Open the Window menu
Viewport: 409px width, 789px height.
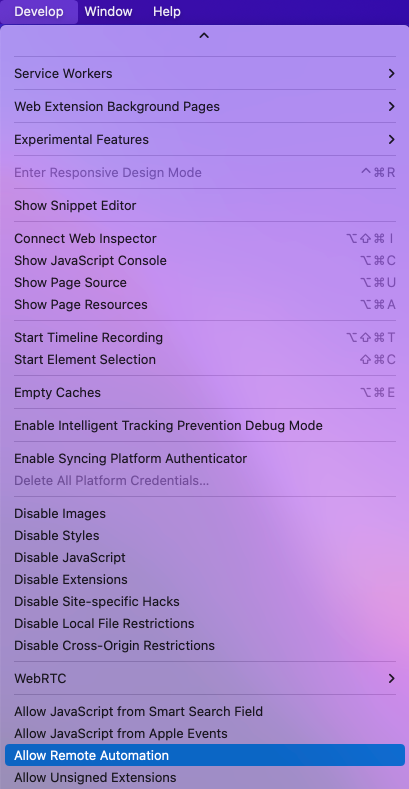coord(108,12)
